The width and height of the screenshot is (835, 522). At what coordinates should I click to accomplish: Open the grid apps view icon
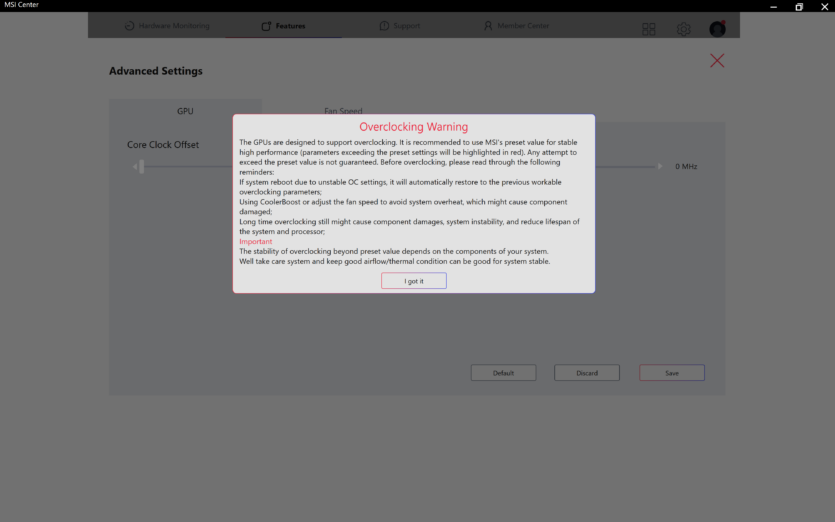coord(649,29)
